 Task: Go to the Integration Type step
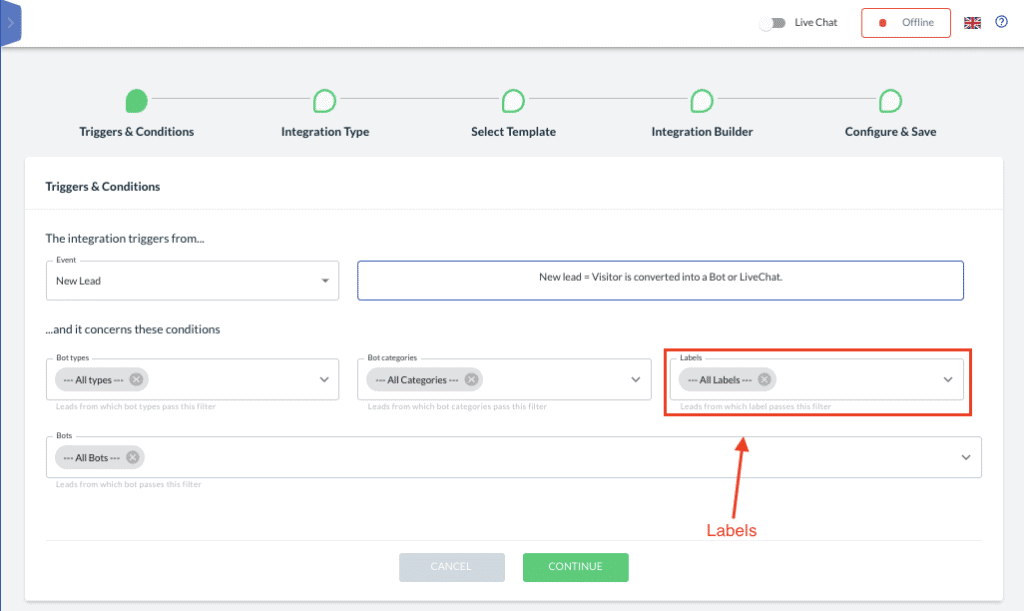pos(324,100)
